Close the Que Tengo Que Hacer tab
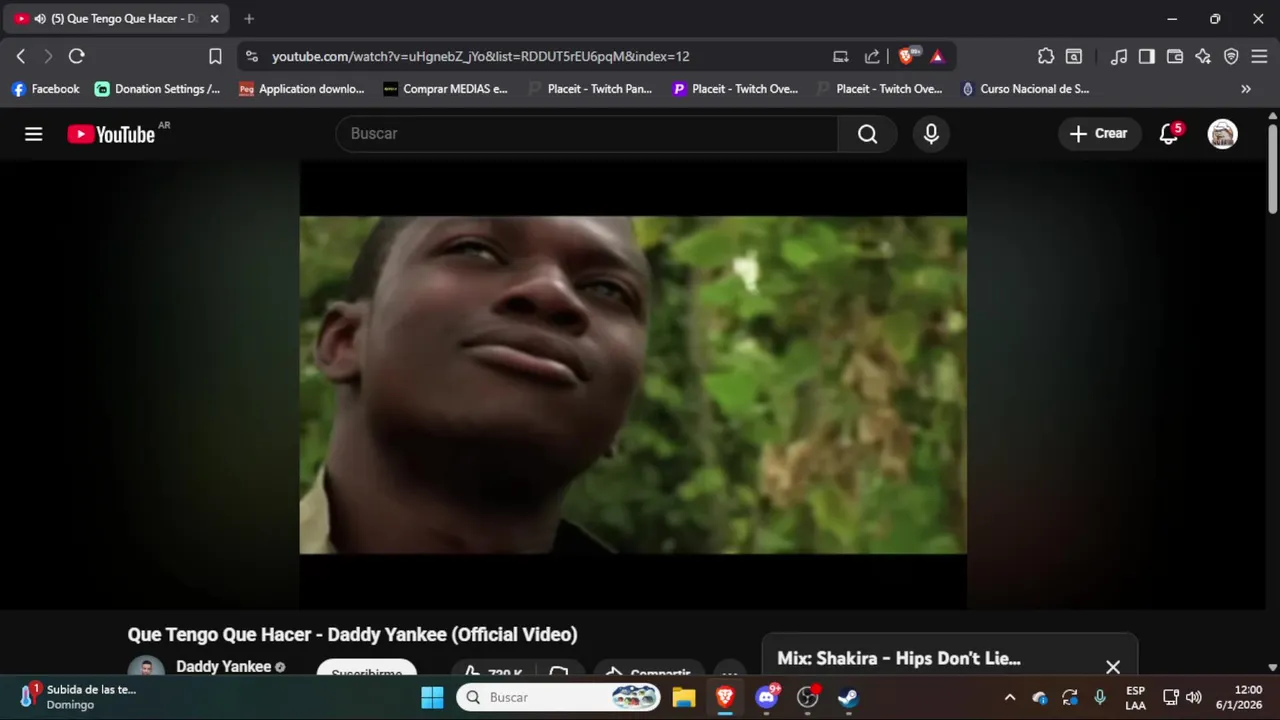The width and height of the screenshot is (1280, 720). pyautogui.click(x=214, y=19)
